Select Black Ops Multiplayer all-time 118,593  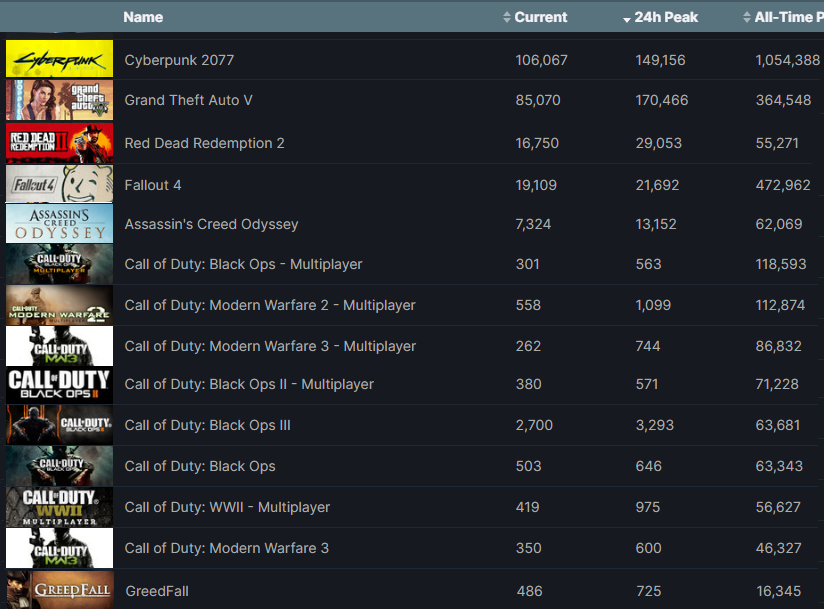tap(781, 264)
